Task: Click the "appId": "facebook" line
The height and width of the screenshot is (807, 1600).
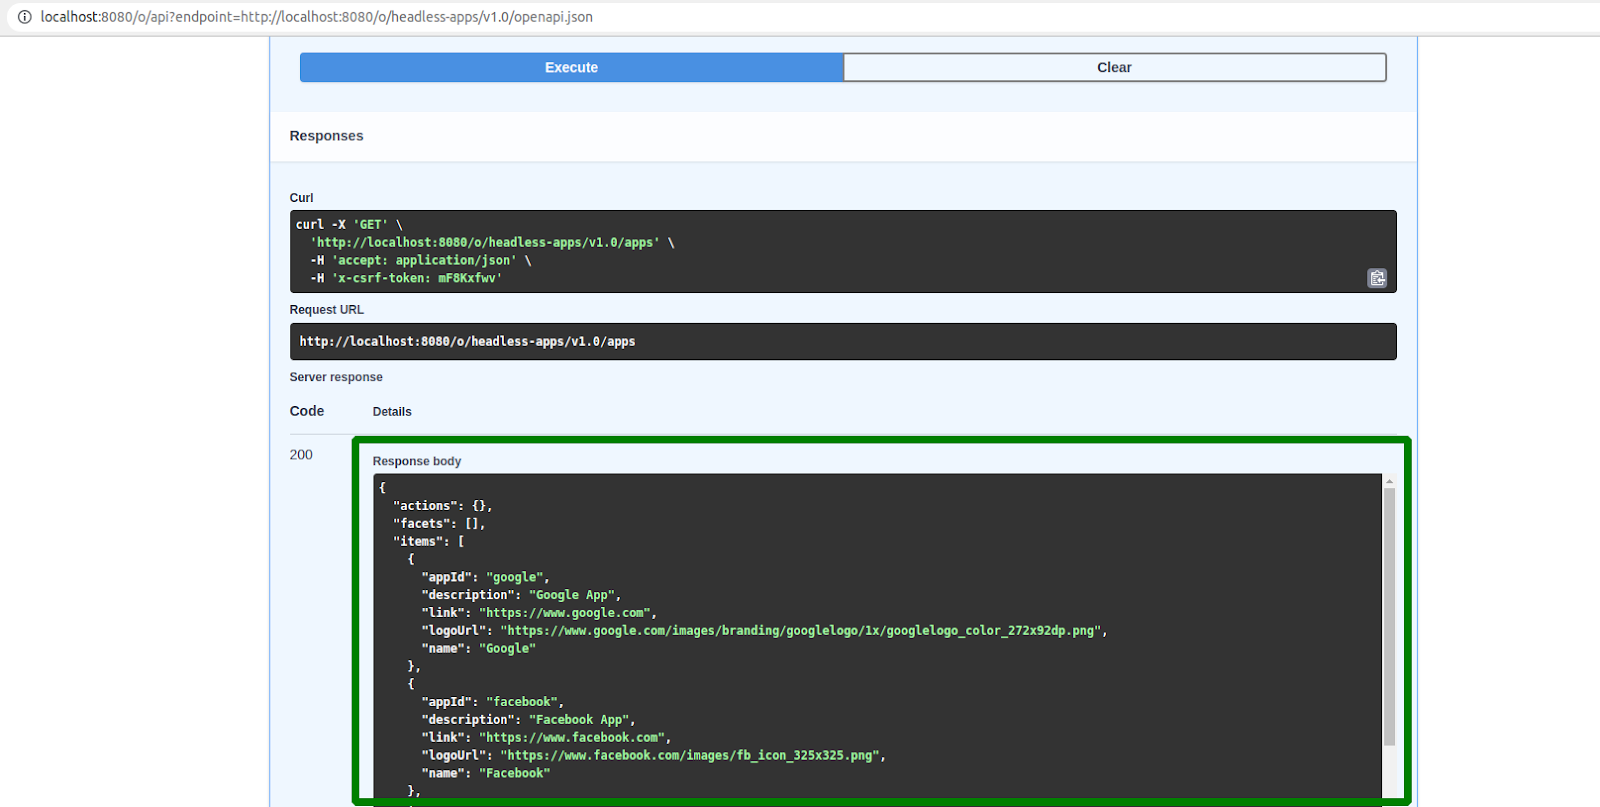Action: point(492,702)
